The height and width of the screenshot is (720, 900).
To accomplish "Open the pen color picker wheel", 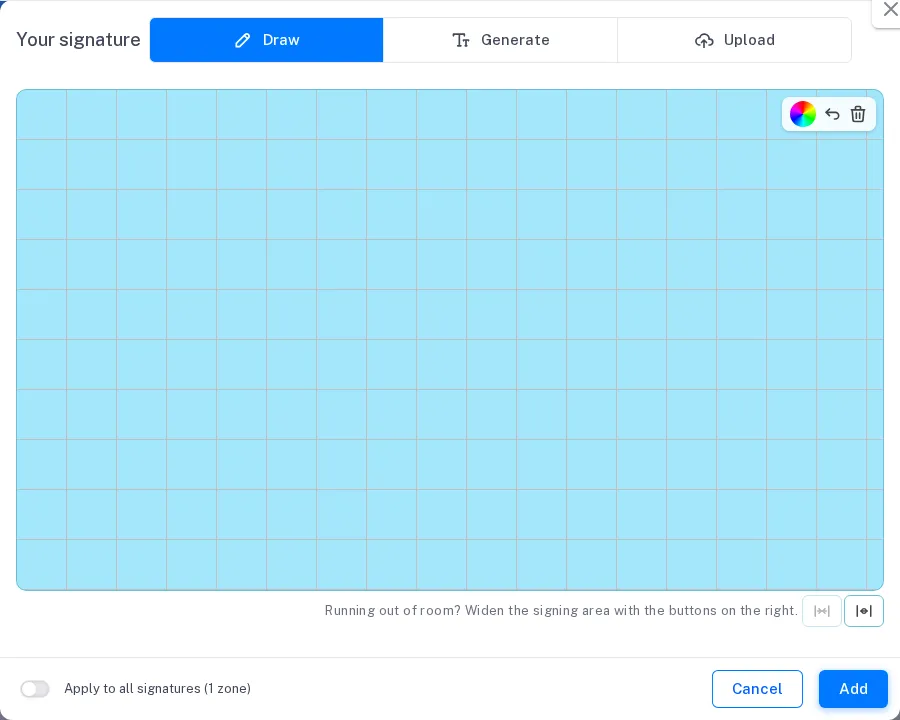I will coord(802,114).
